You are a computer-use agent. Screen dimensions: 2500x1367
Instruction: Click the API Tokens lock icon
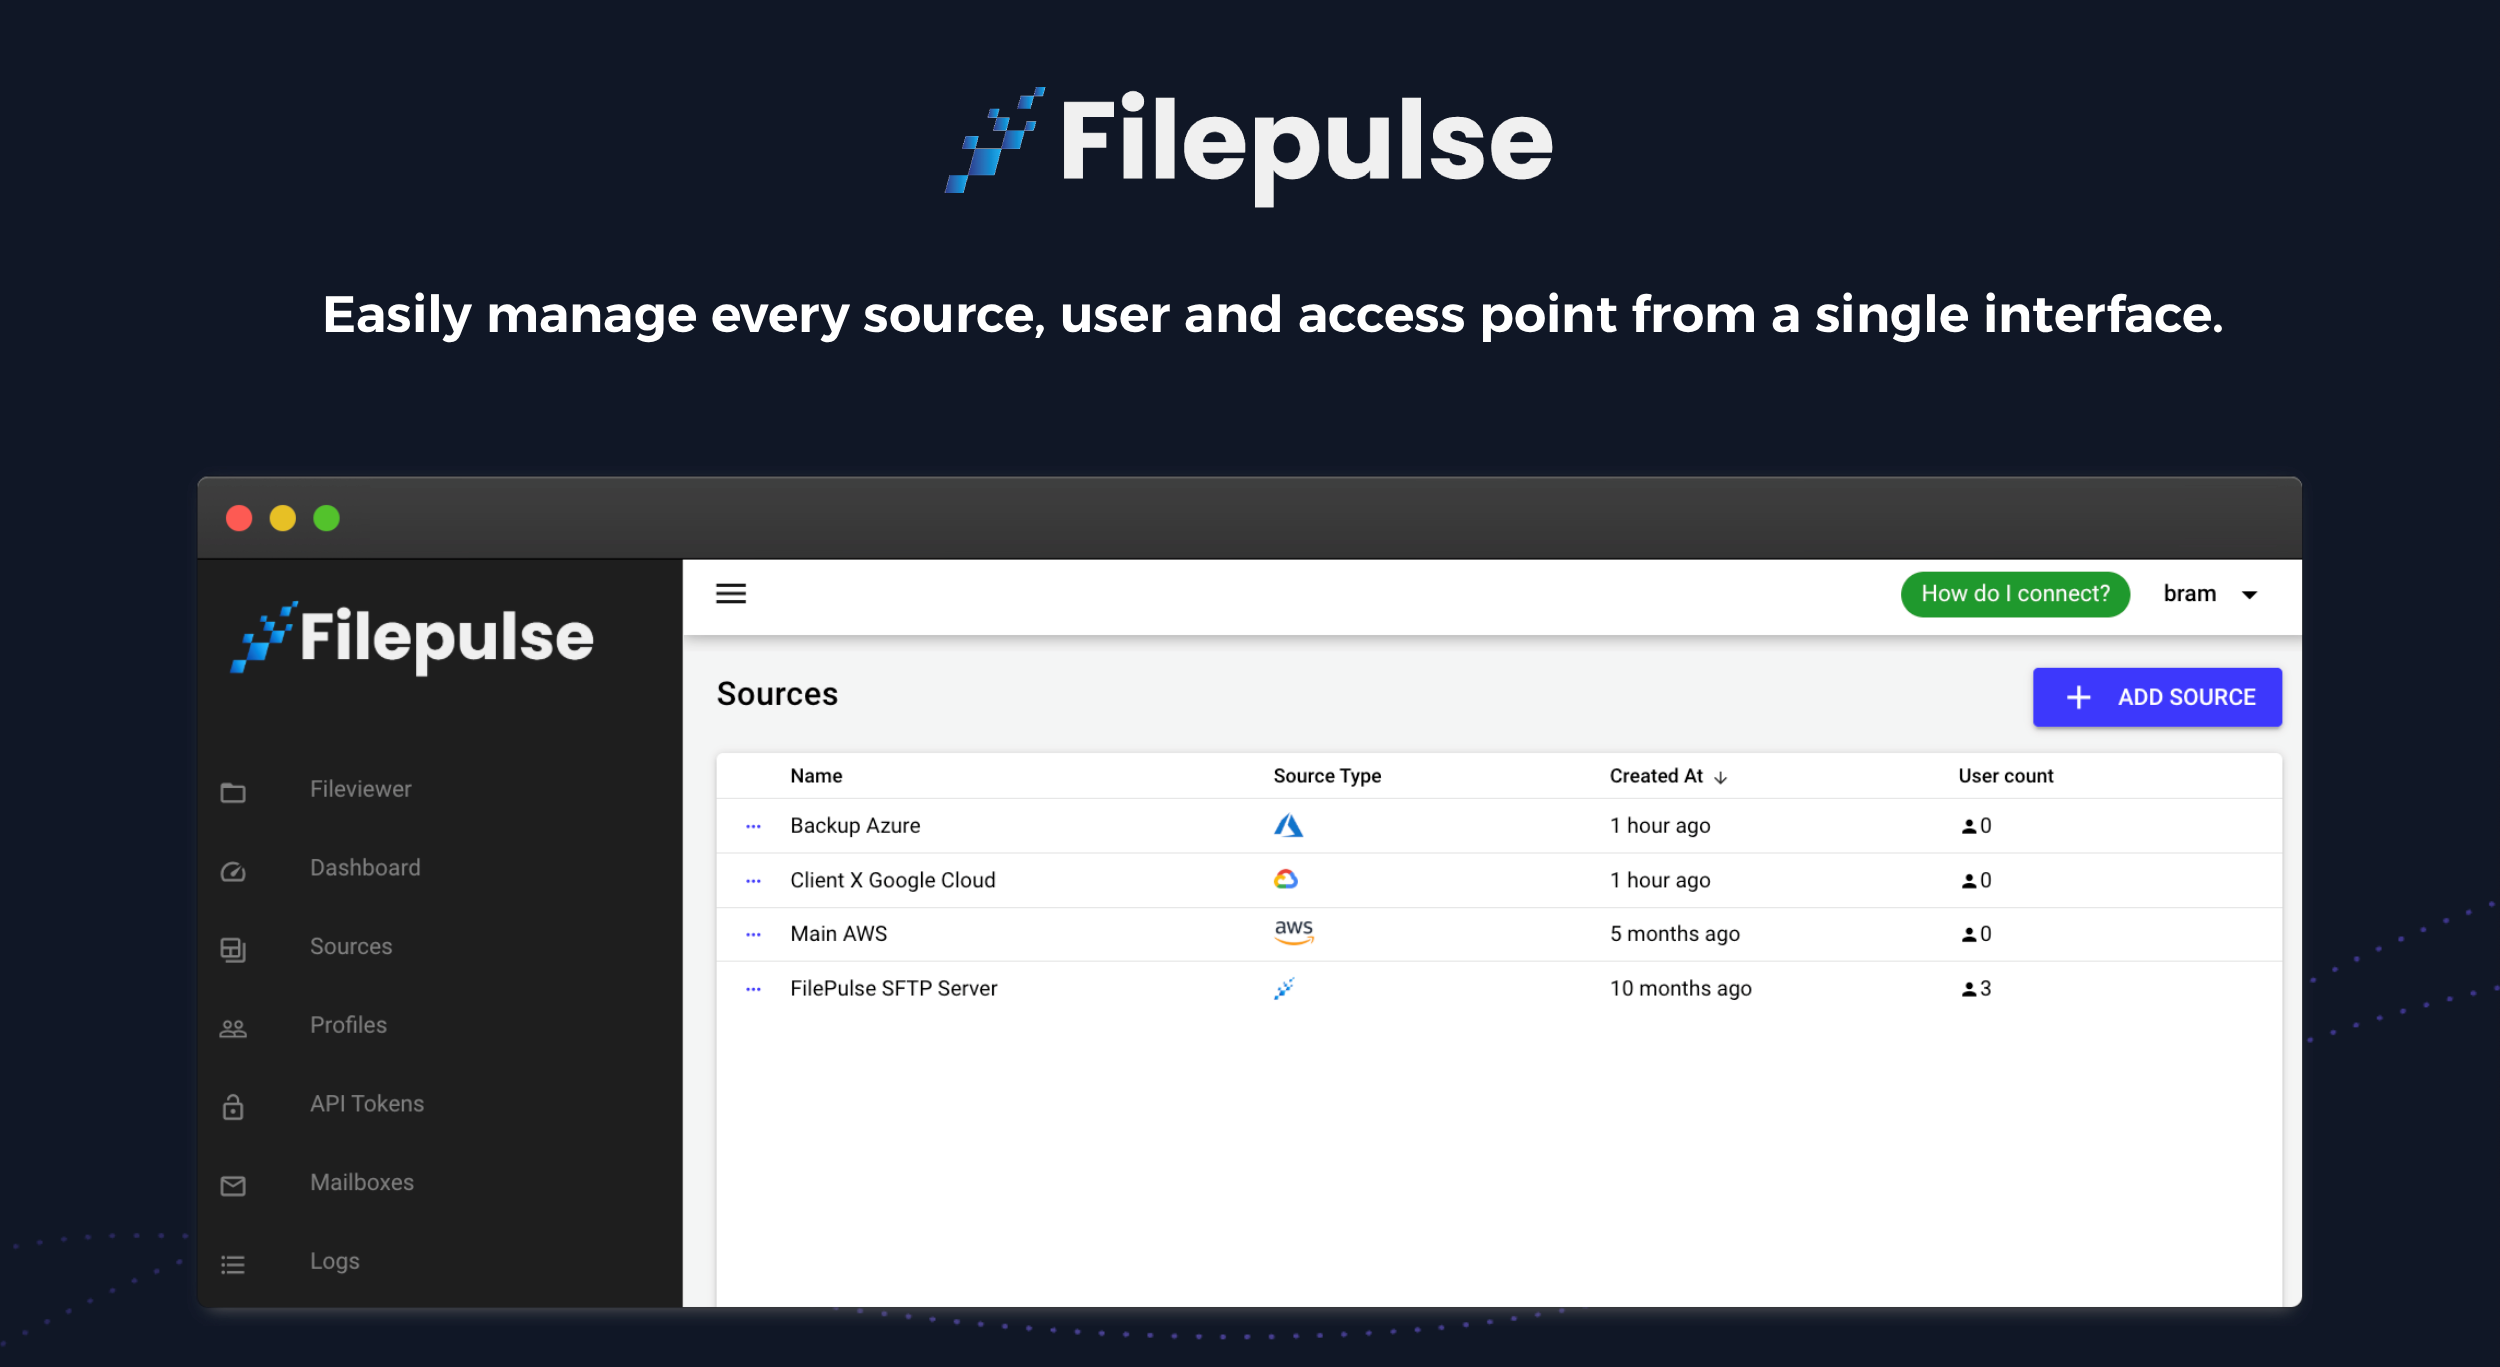coord(233,1106)
